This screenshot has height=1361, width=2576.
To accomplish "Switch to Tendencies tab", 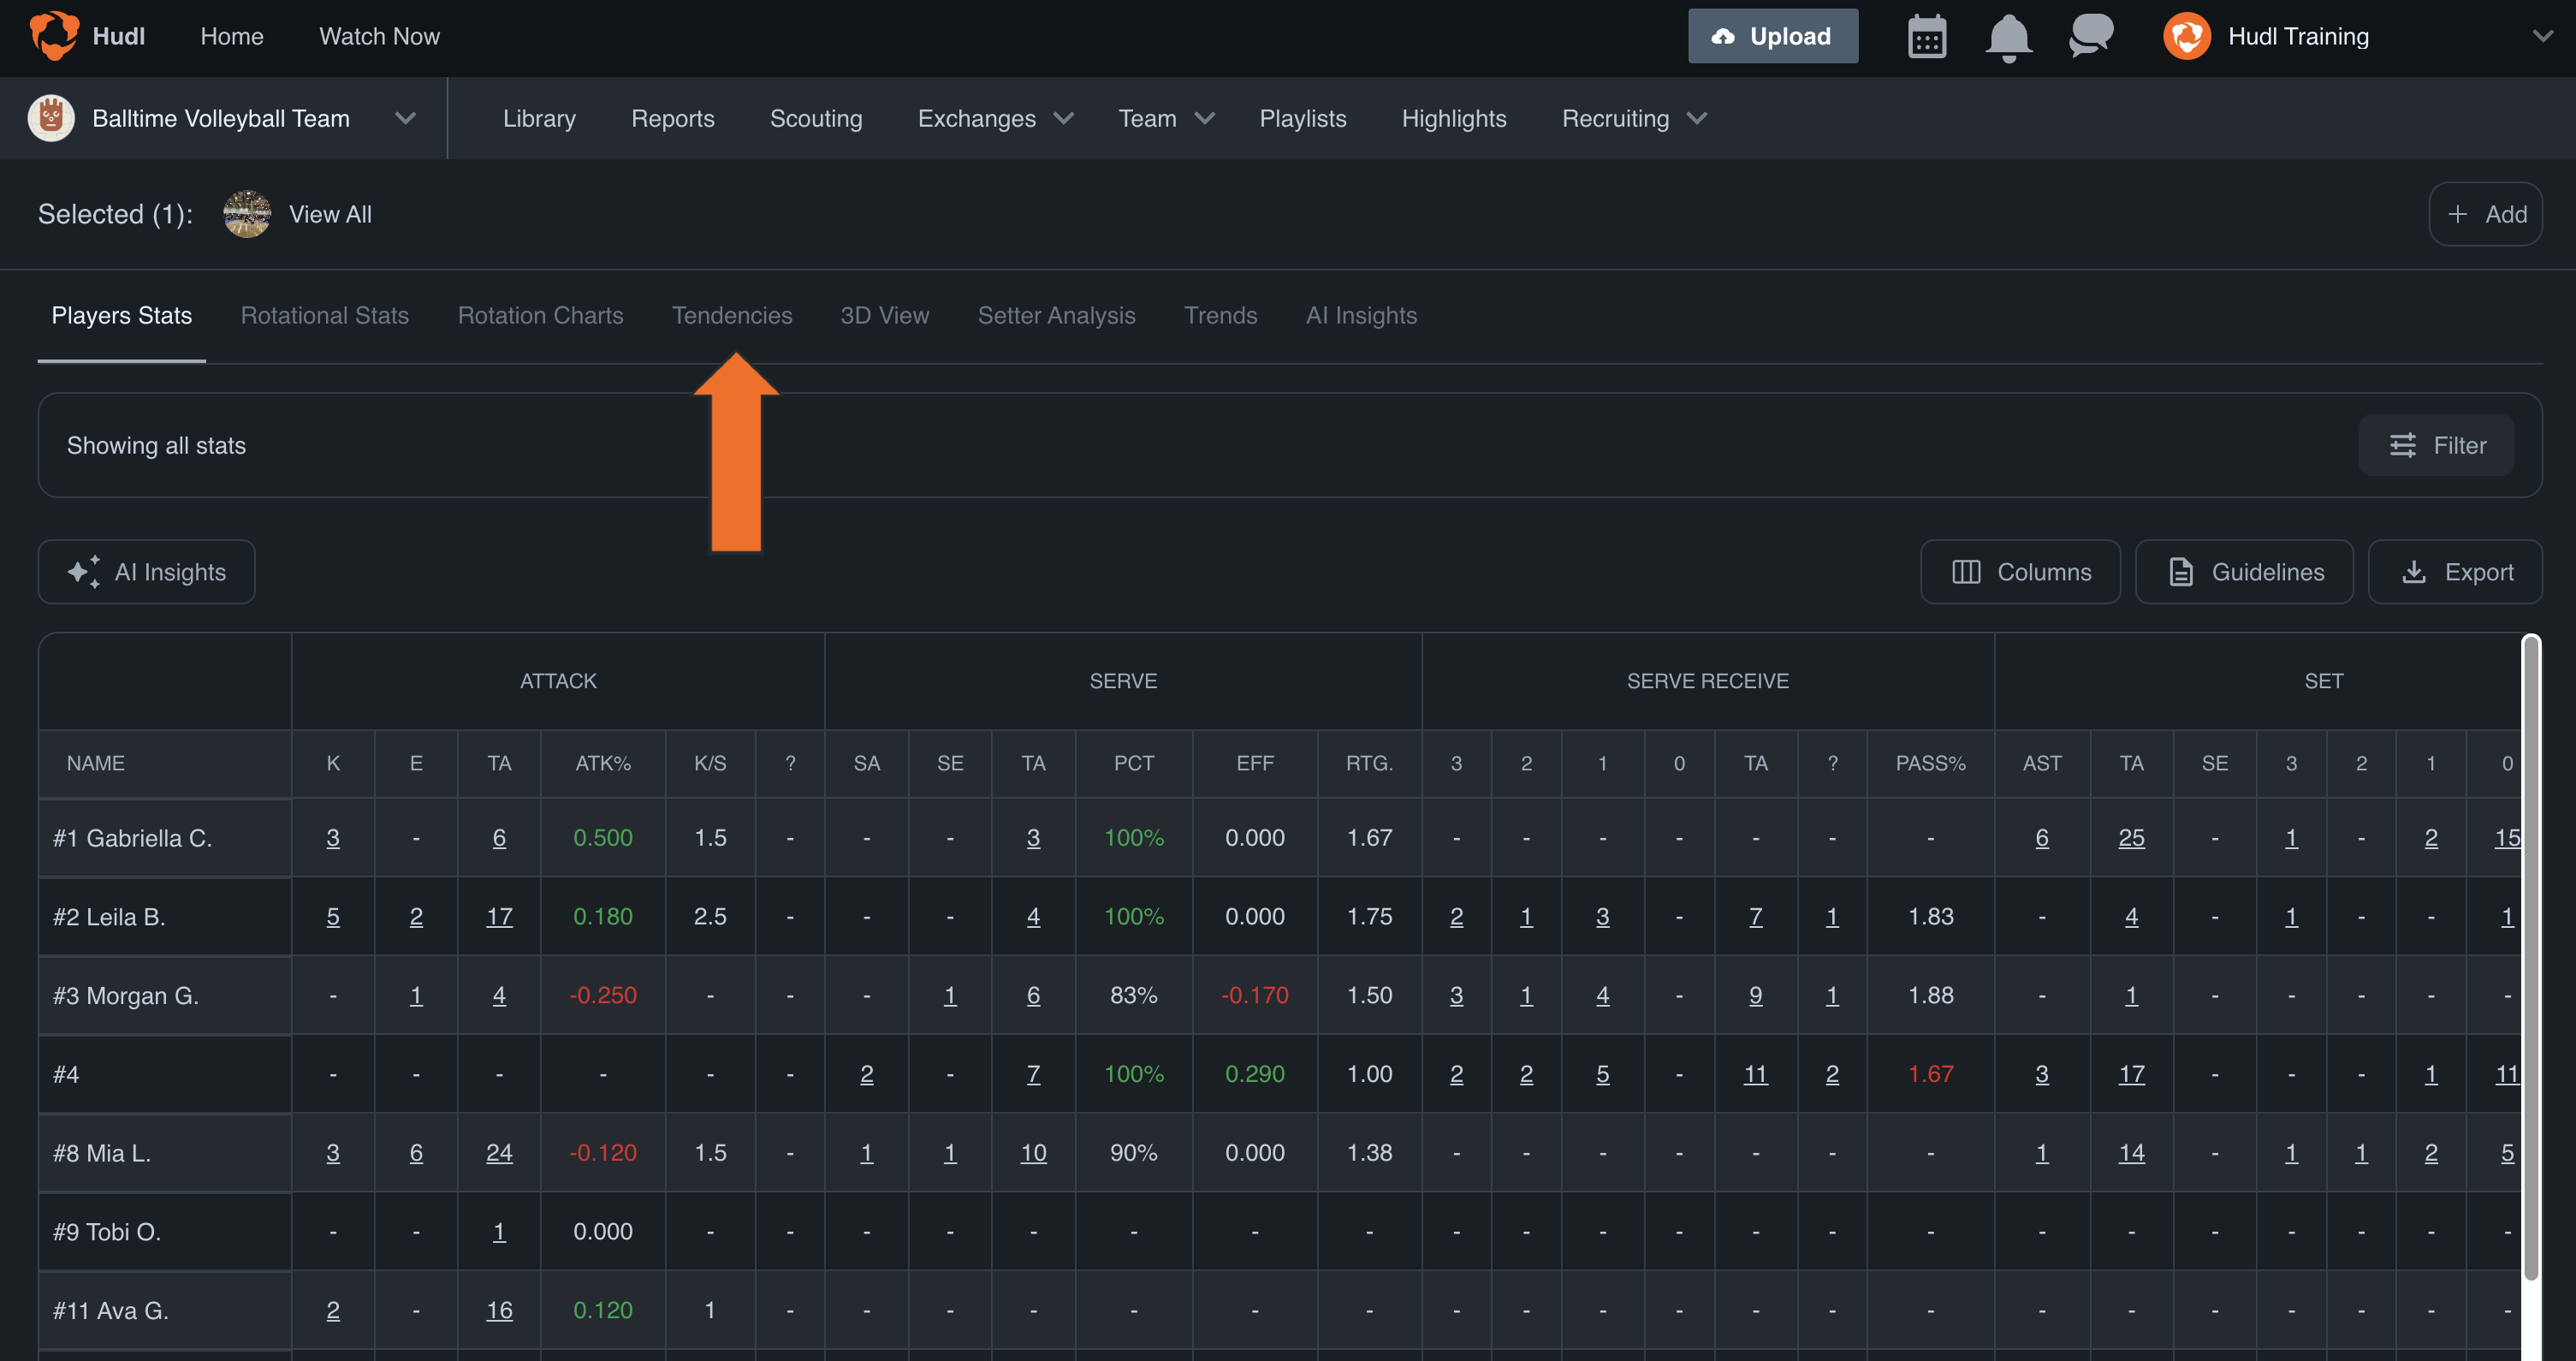I will click(x=732, y=315).
